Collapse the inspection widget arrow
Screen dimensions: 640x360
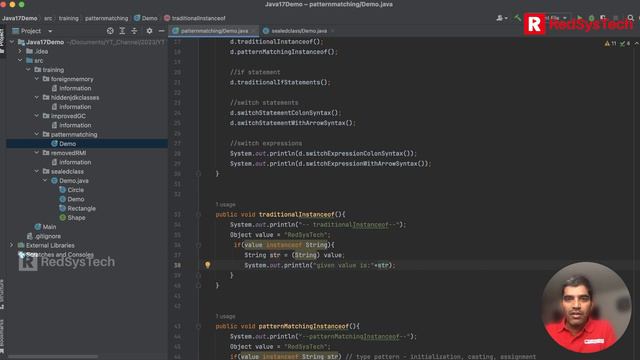(x=636, y=43)
